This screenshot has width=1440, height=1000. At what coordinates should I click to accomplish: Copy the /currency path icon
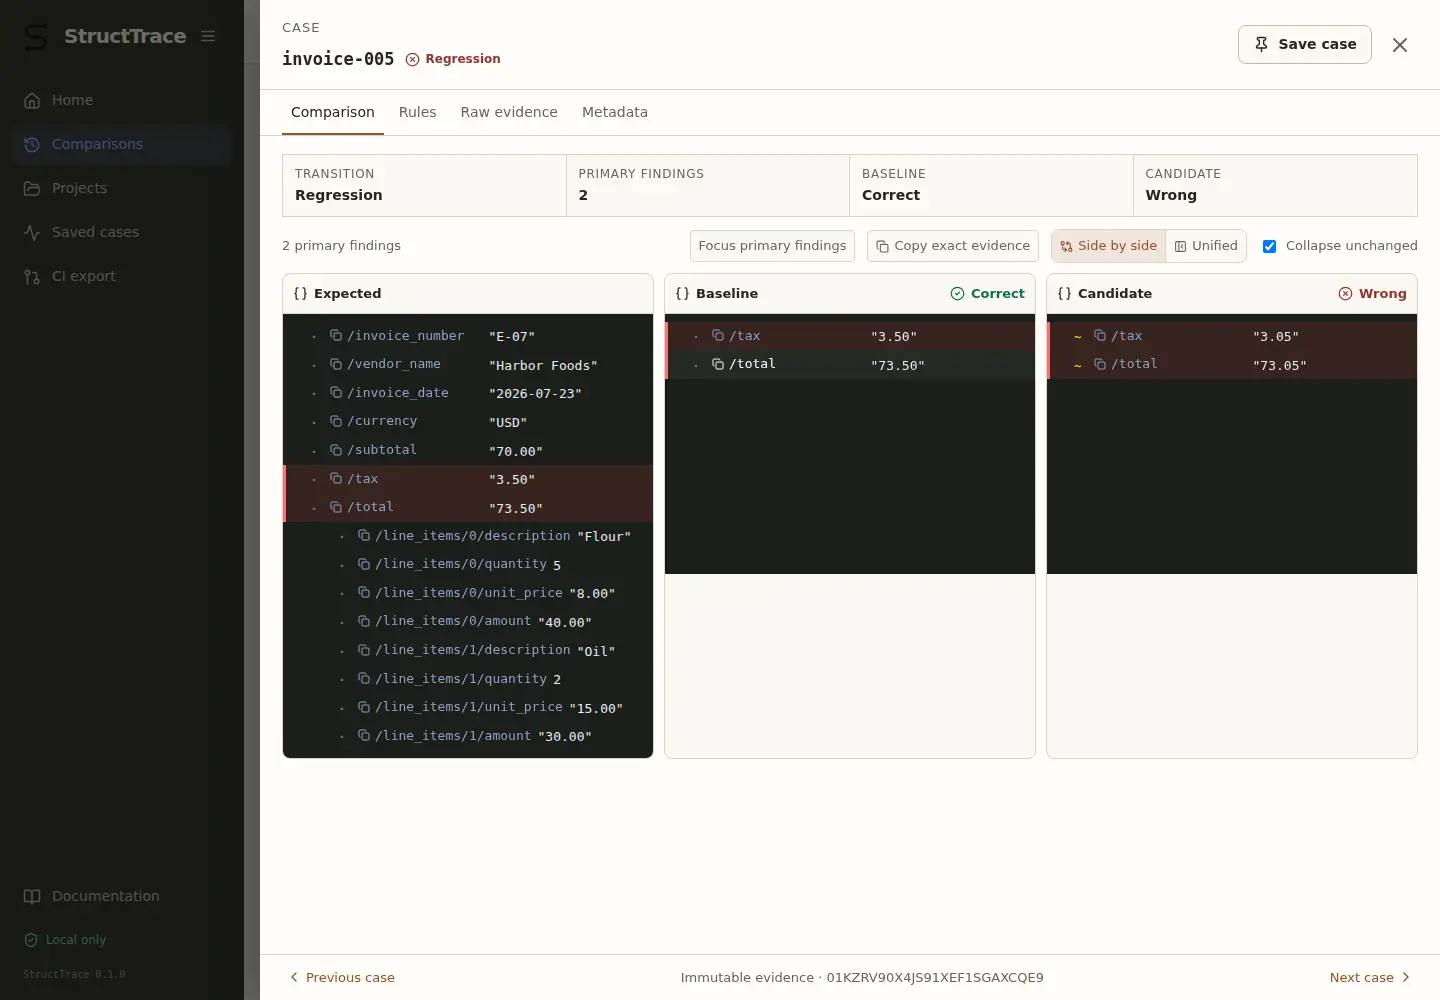(336, 421)
